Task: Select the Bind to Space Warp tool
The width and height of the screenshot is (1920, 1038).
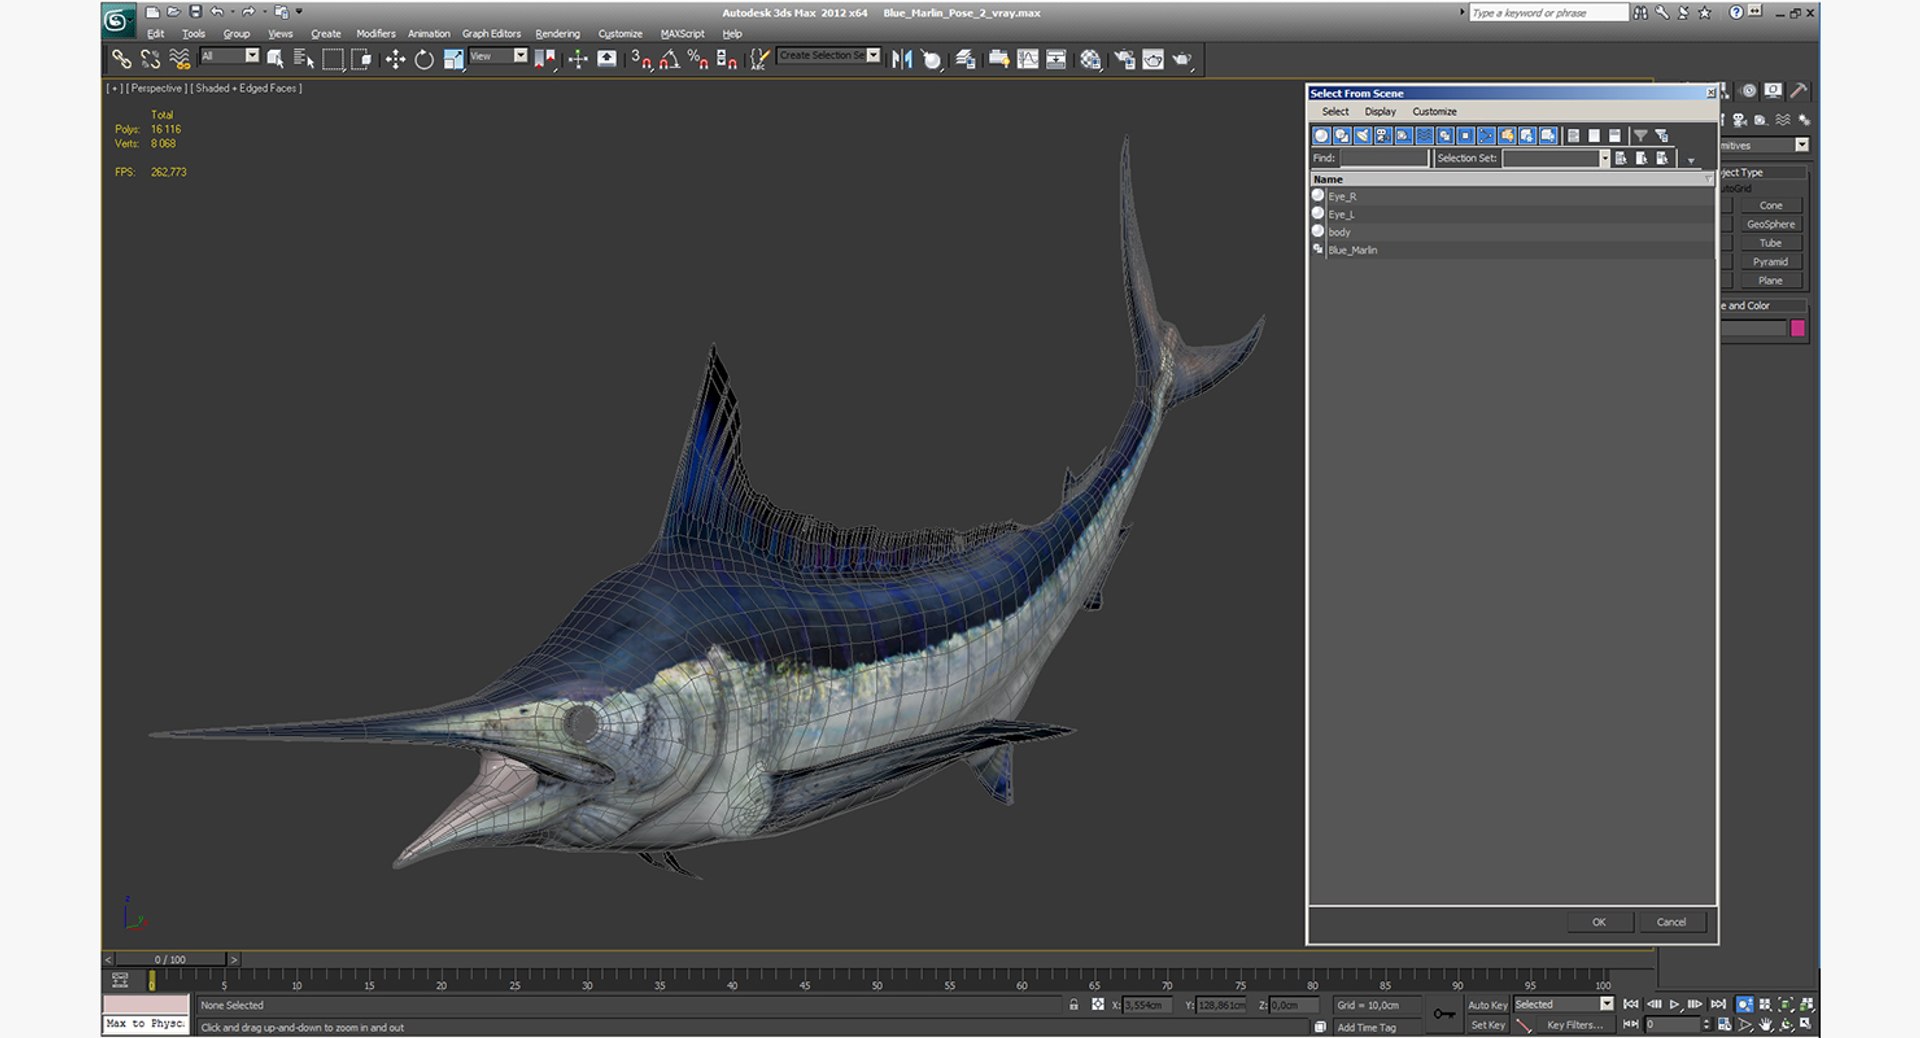Action: (179, 59)
